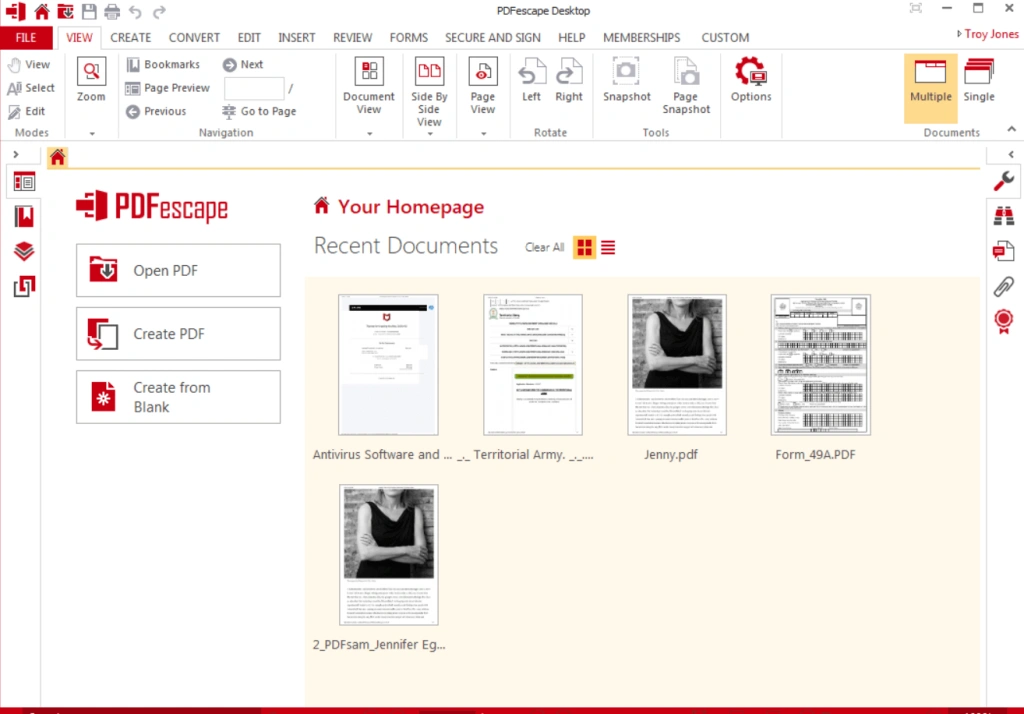
Task: Activate the Select mode
Action: pos(31,88)
